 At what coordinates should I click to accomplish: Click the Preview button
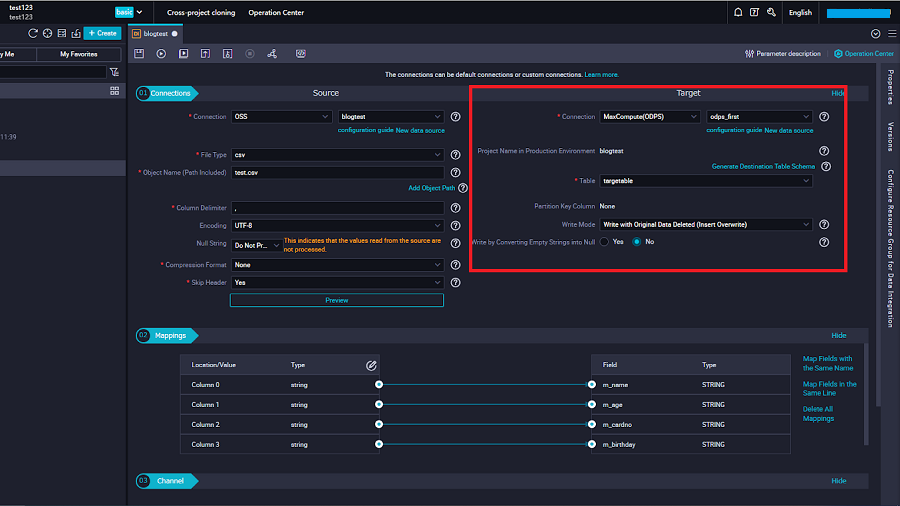[336, 300]
